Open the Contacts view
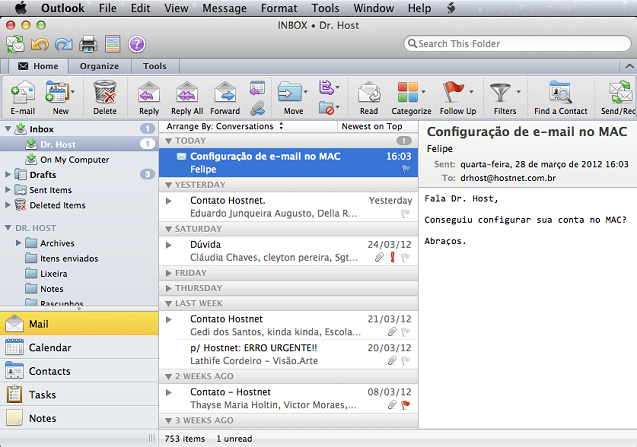637x447 pixels. tap(49, 371)
